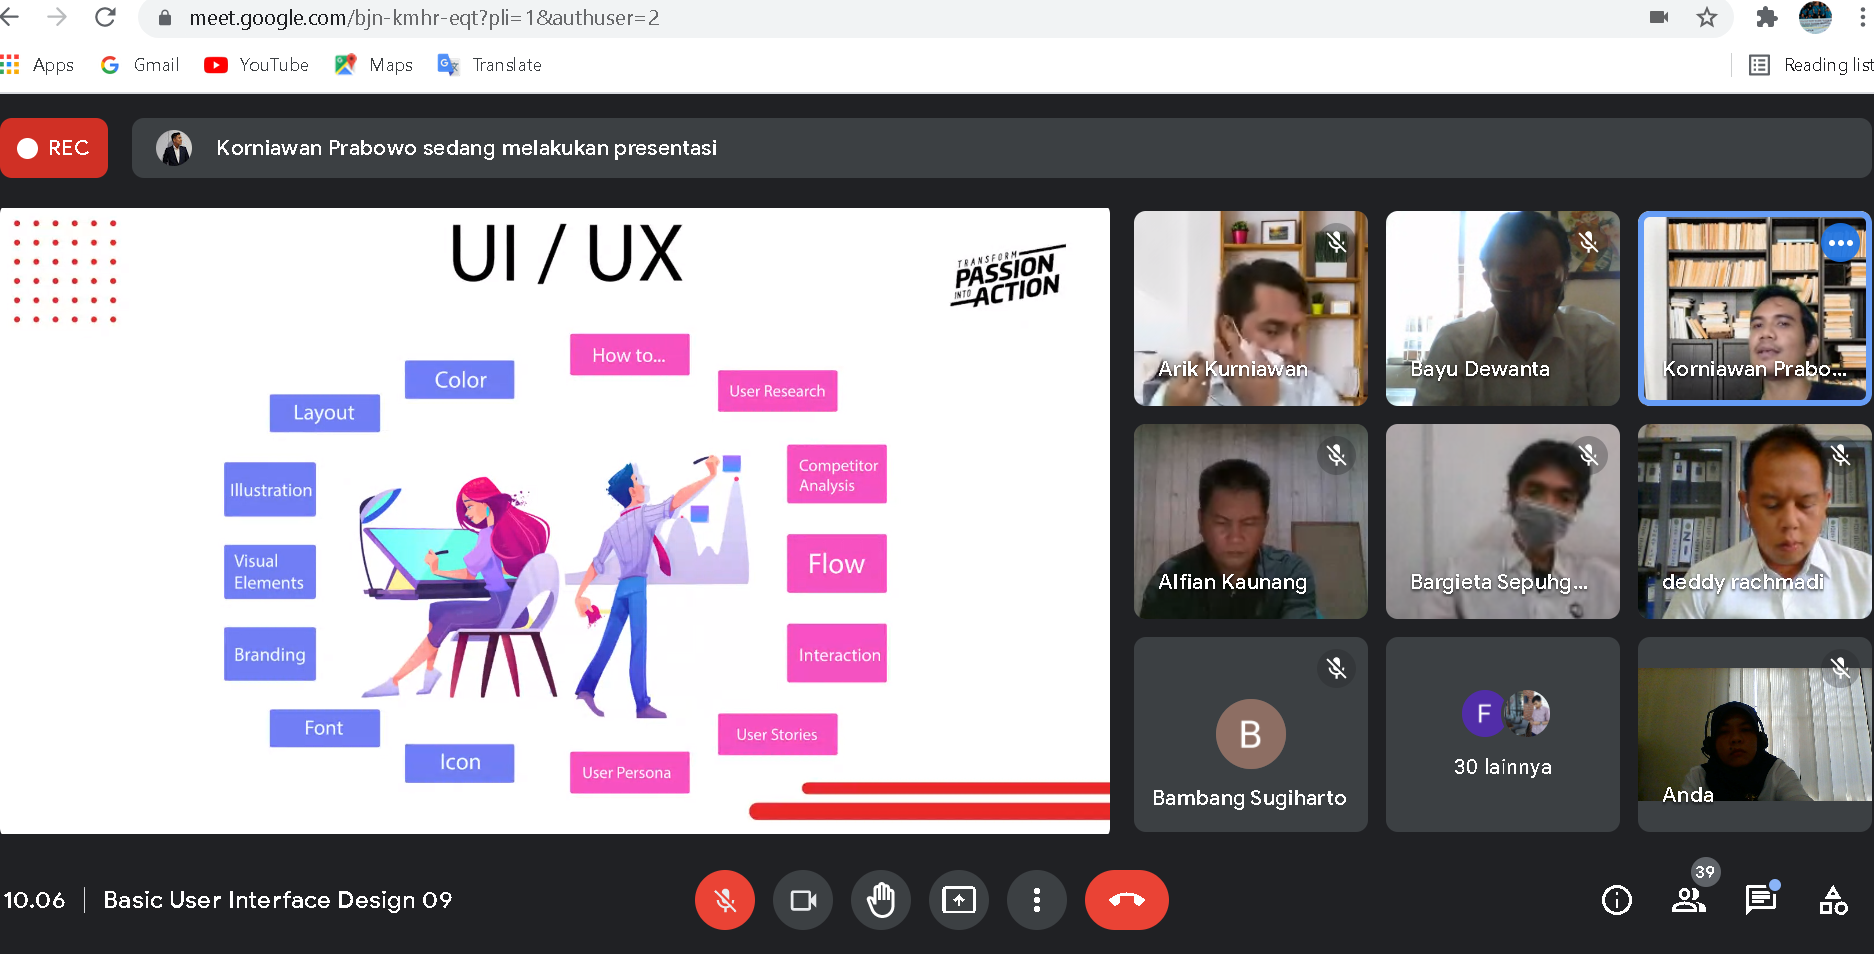Open the Gmail bookmark

[140, 65]
